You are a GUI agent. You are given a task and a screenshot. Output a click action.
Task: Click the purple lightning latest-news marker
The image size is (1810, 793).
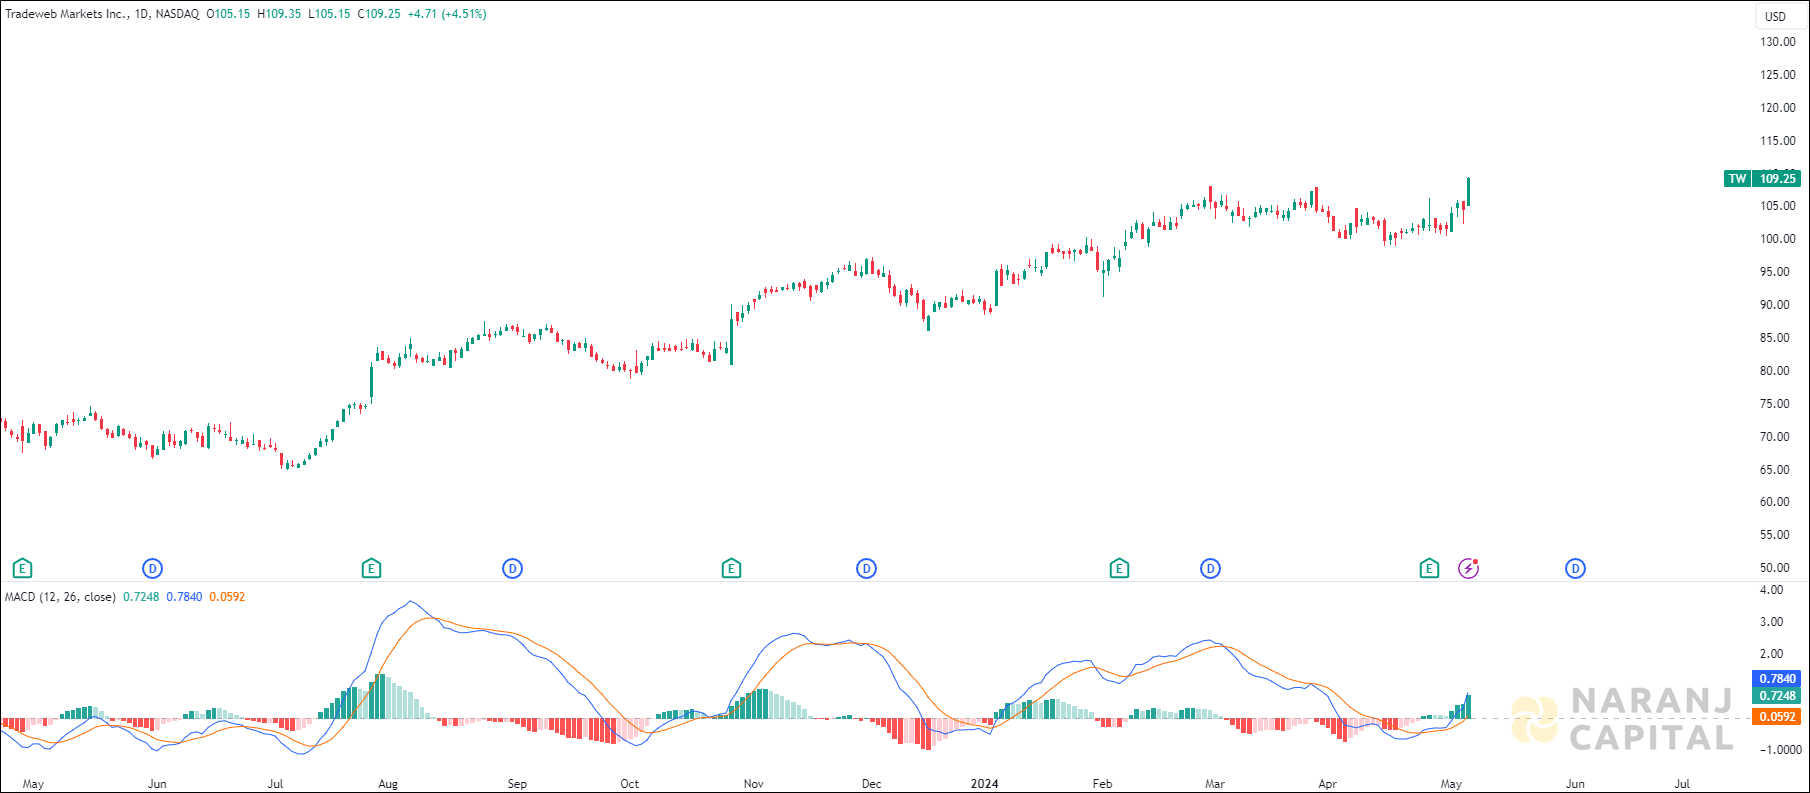(x=1468, y=569)
